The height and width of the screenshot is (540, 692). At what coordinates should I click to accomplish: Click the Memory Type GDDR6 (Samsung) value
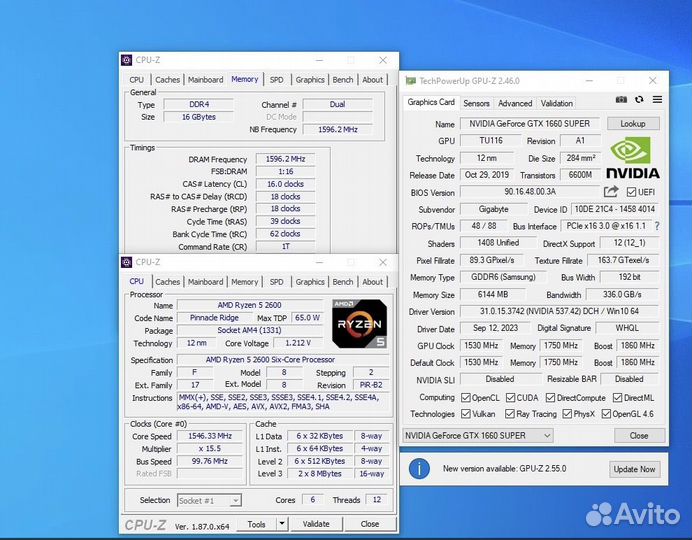[503, 277]
